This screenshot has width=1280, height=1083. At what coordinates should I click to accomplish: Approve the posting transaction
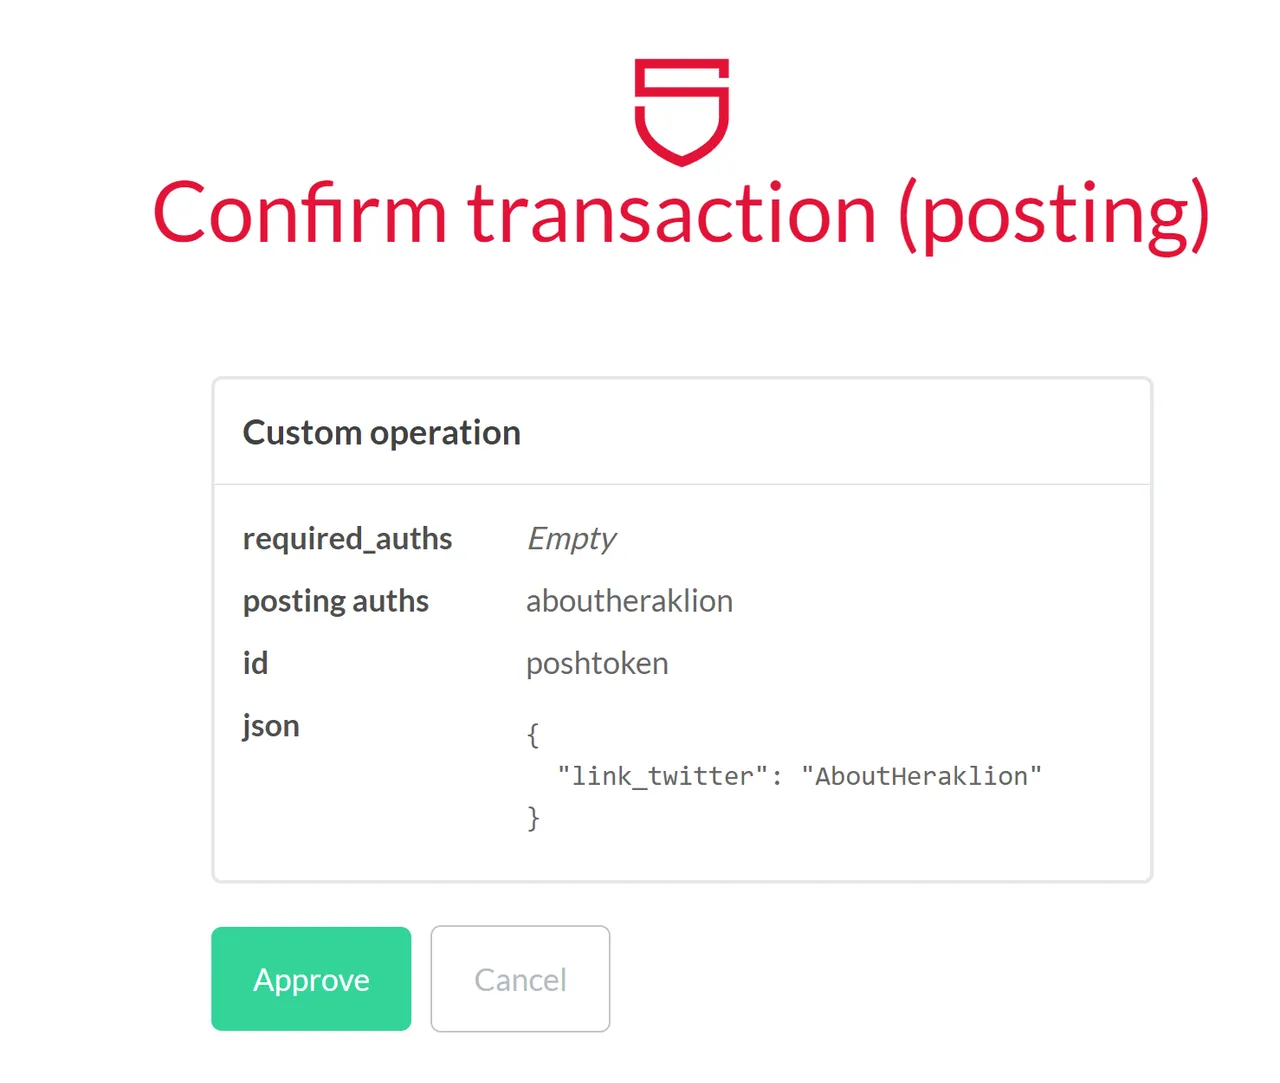311,979
